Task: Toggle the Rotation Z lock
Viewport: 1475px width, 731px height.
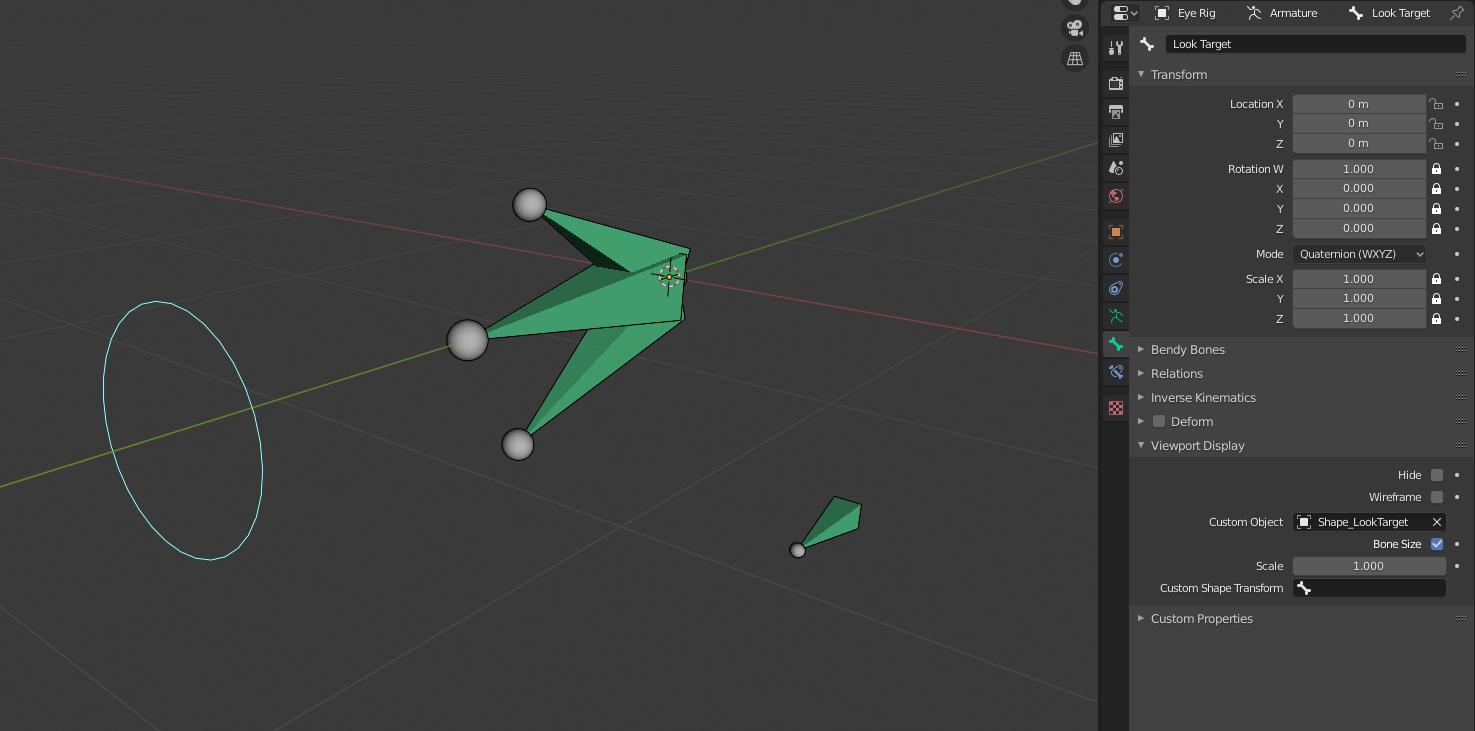Action: tap(1436, 228)
